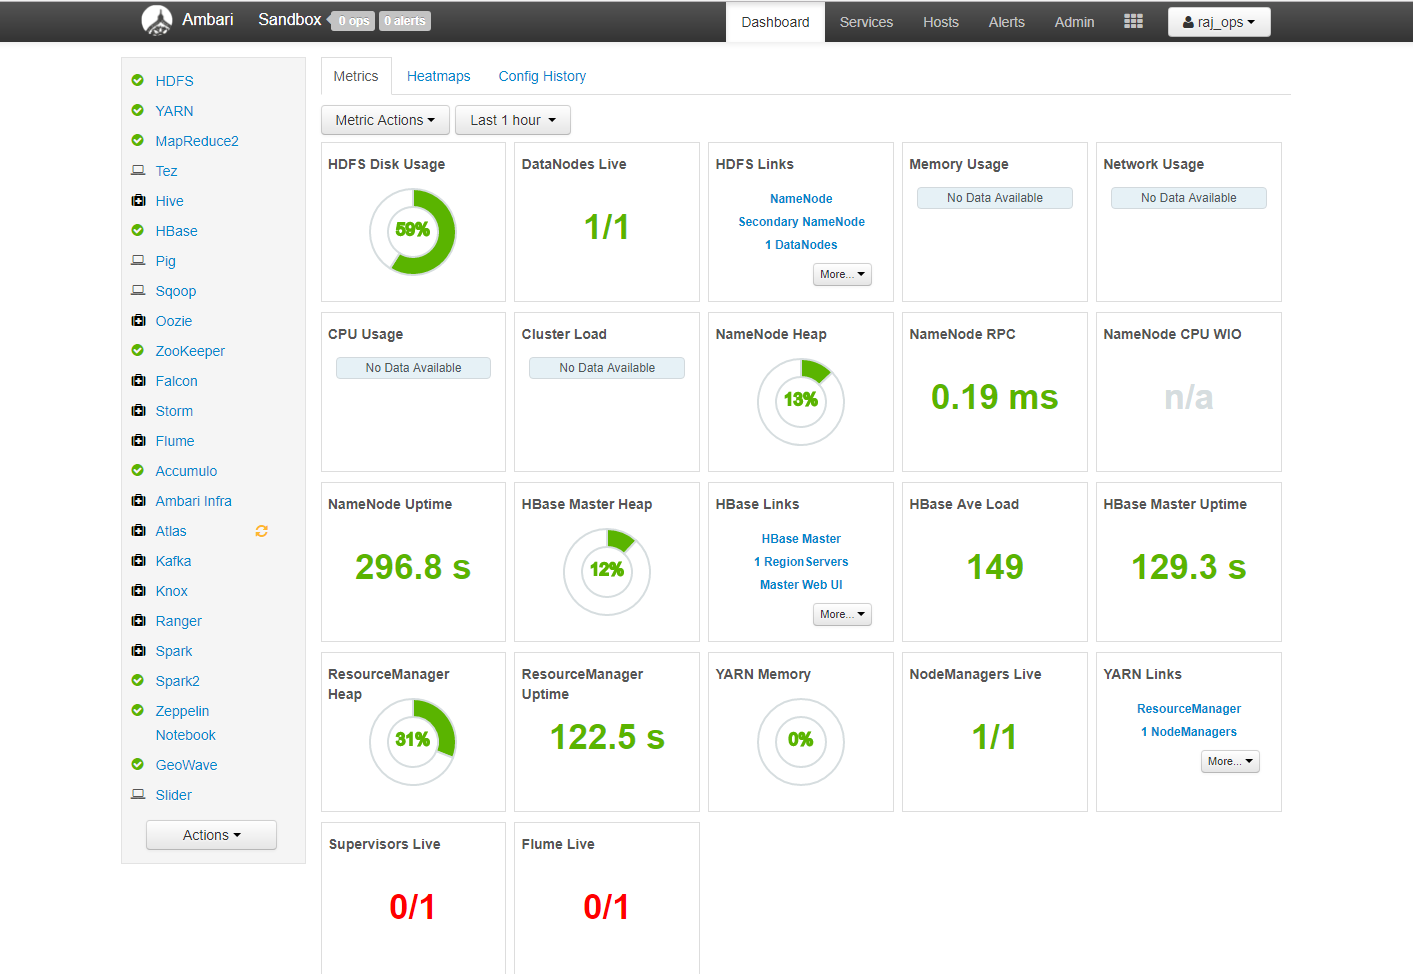This screenshot has height=974, width=1413.
Task: Click the maintenance icon beside Falcon
Action: (138, 380)
